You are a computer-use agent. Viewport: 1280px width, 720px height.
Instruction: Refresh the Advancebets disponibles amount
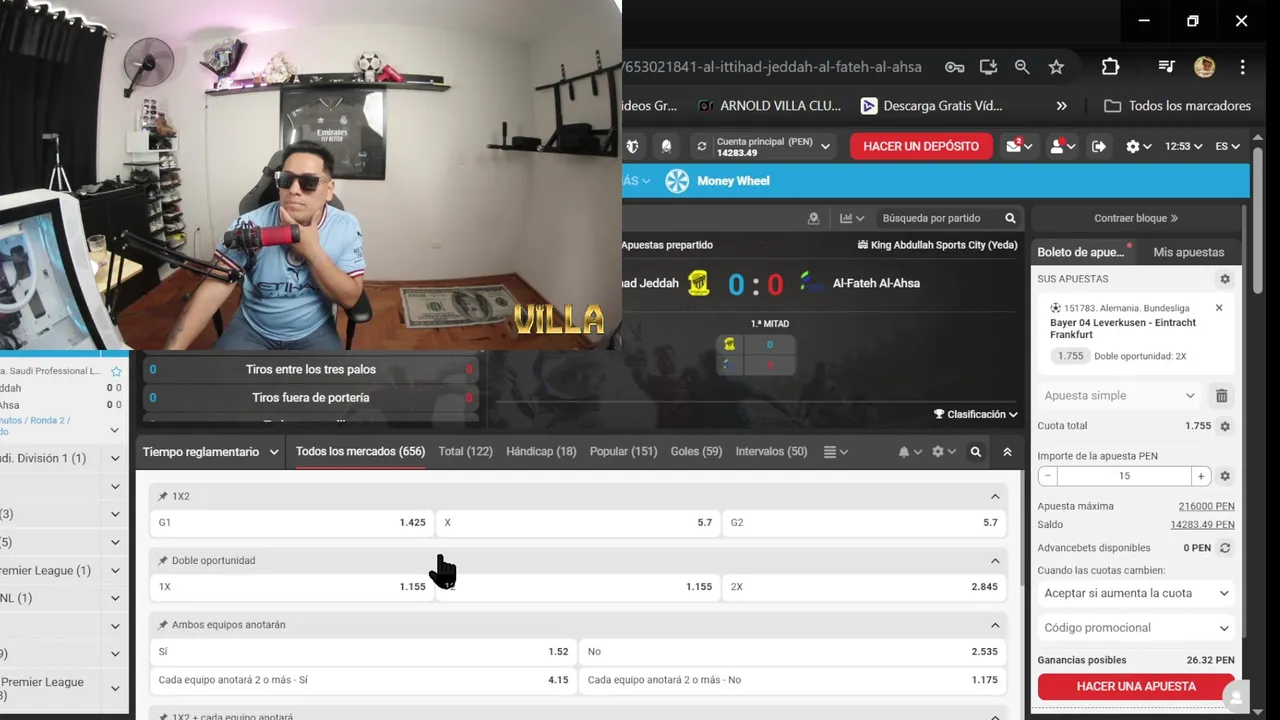click(1225, 548)
